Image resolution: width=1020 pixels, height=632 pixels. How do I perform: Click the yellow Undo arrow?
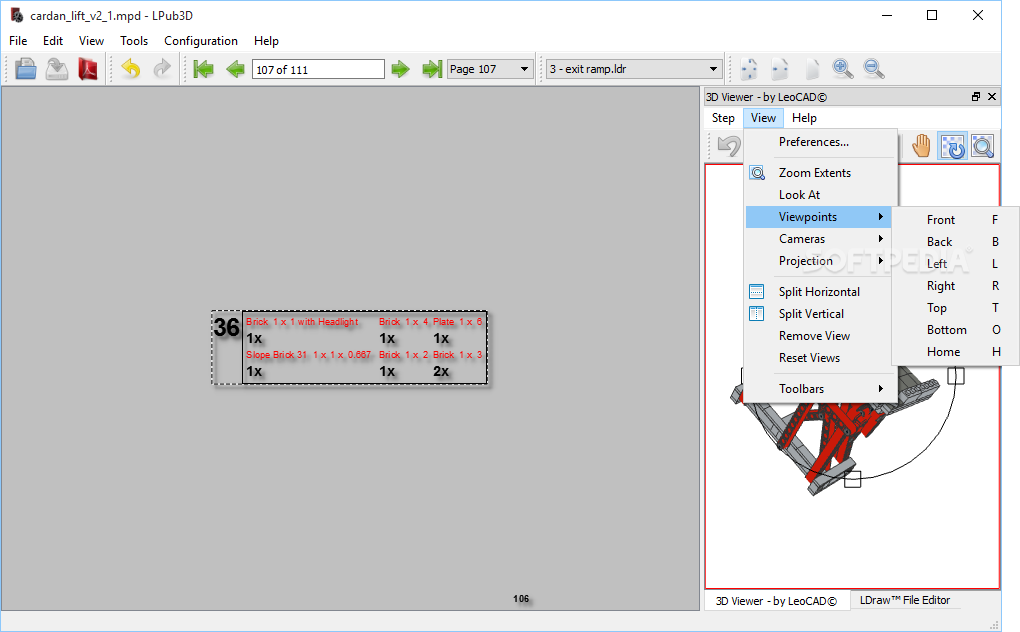(131, 69)
